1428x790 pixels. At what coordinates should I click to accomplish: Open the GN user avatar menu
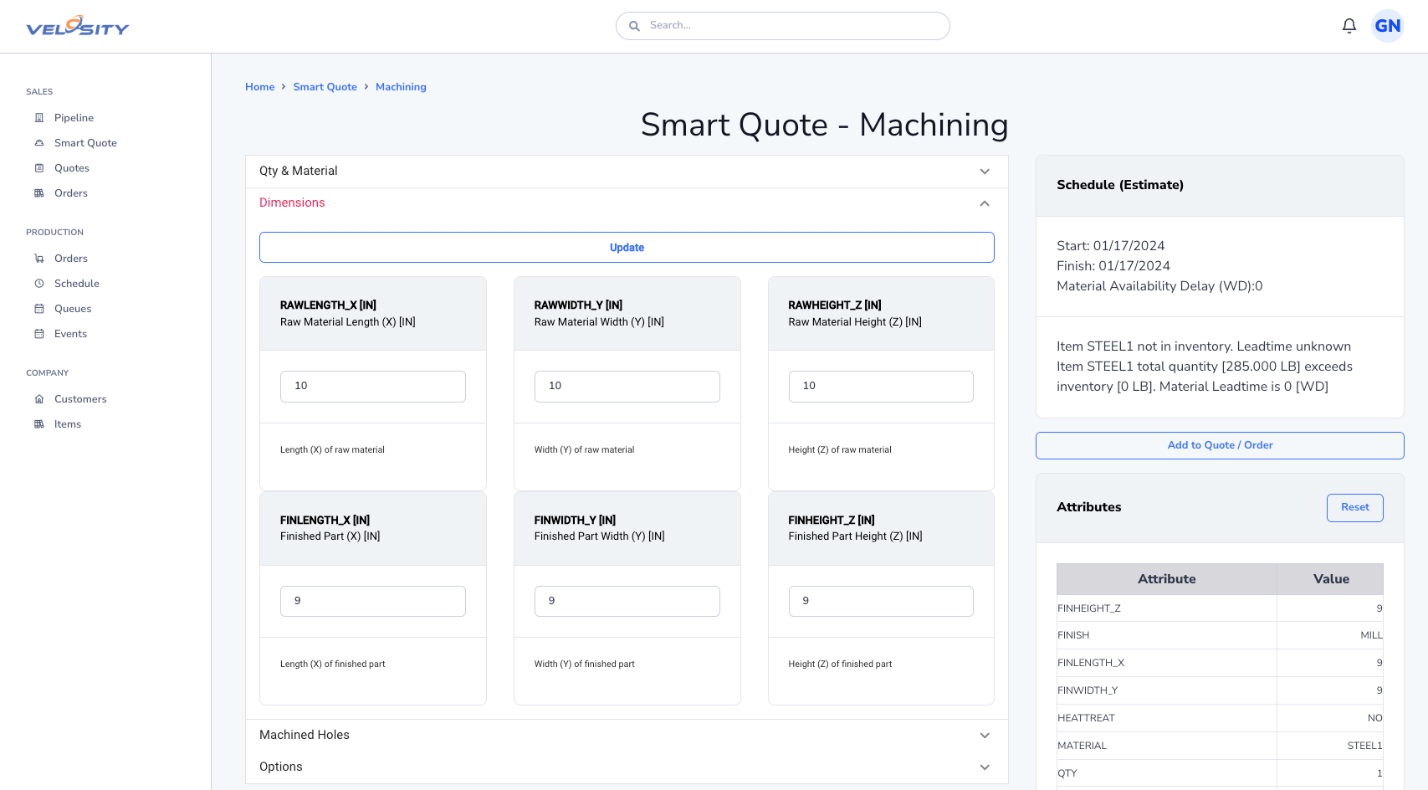tap(1387, 26)
